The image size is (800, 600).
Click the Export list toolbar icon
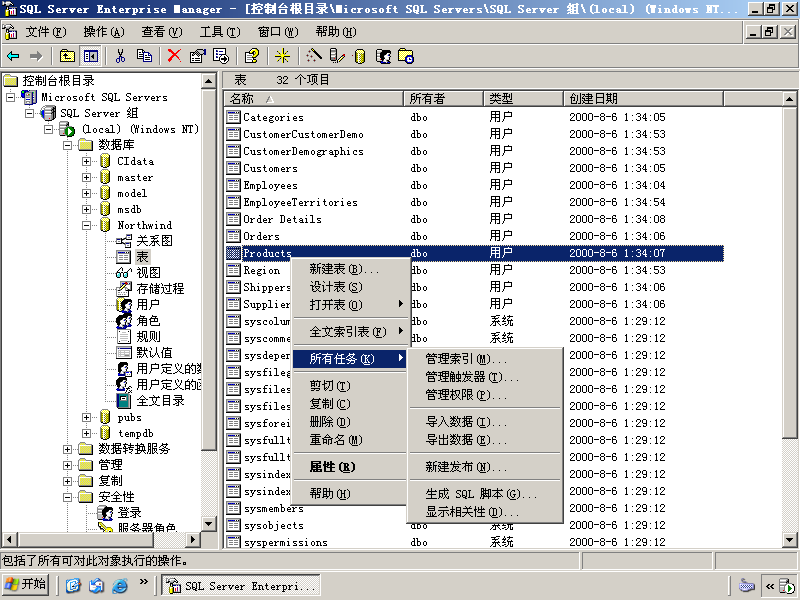(x=221, y=56)
